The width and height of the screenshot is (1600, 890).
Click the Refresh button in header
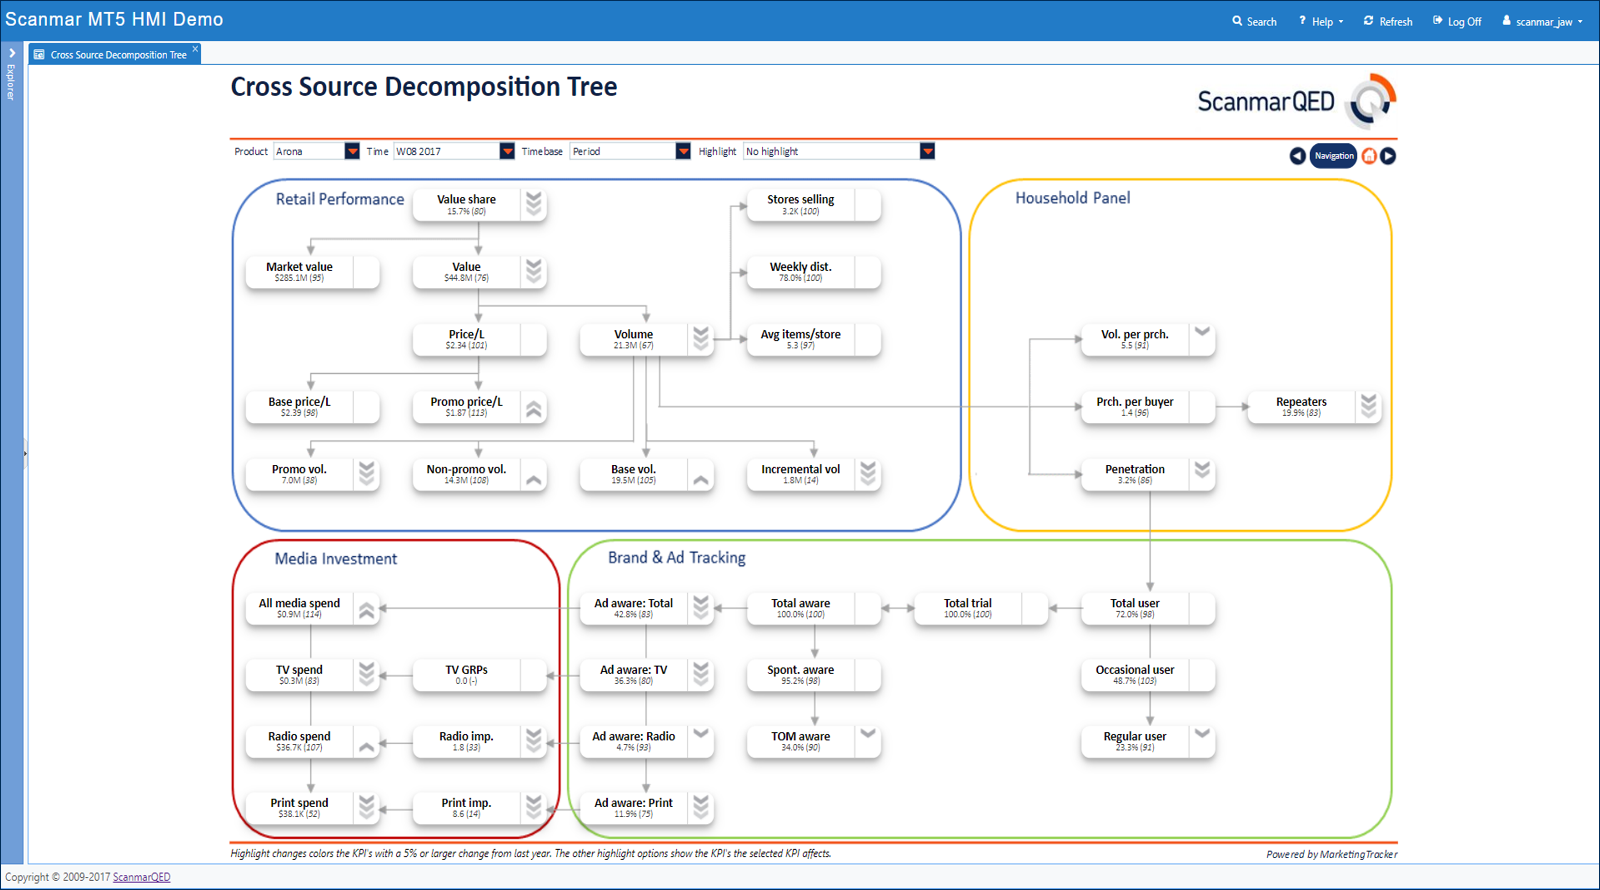click(1388, 21)
